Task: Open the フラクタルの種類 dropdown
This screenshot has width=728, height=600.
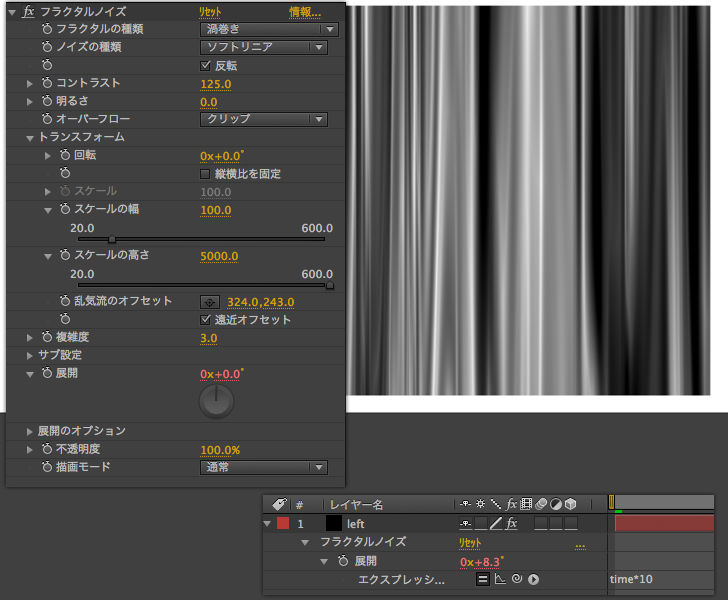Action: tap(264, 29)
